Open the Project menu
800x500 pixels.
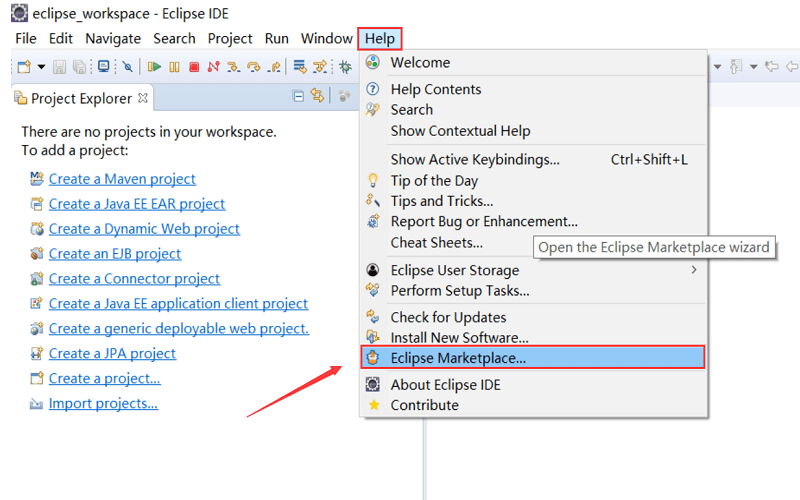[230, 38]
